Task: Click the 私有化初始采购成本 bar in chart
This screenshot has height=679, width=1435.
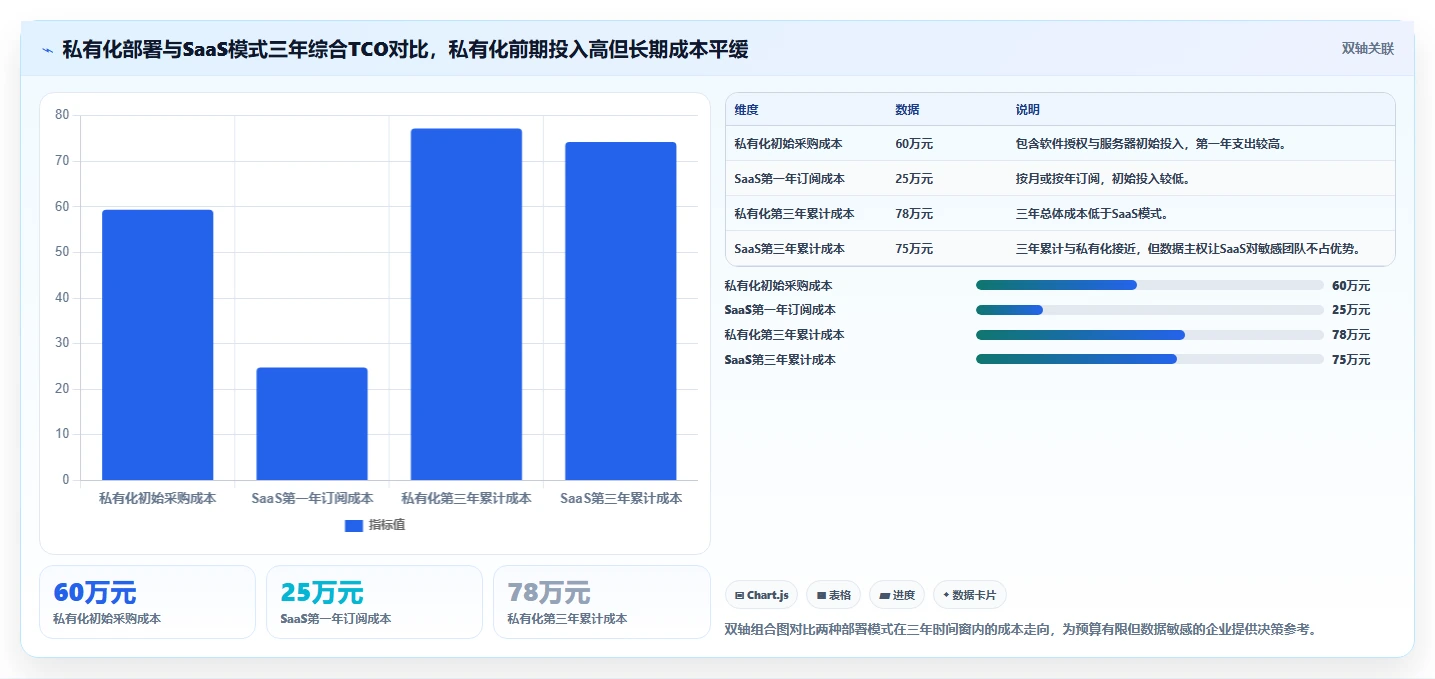Action: (158, 345)
